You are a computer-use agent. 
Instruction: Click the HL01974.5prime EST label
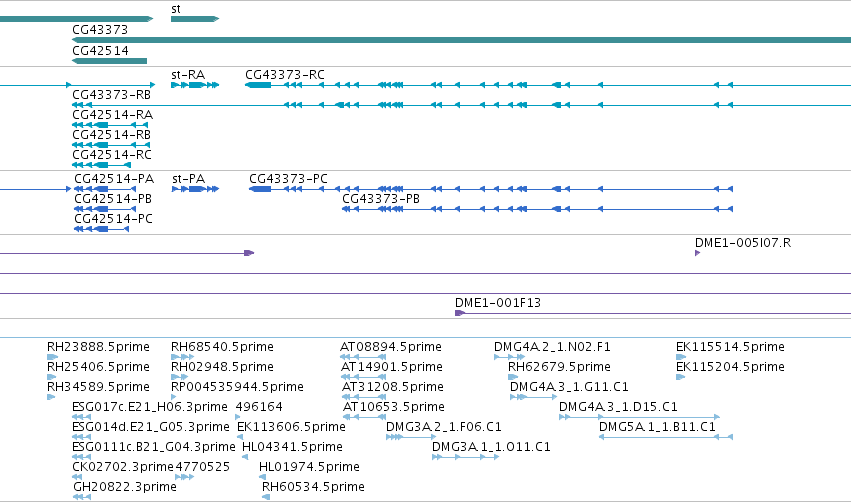click(309, 467)
